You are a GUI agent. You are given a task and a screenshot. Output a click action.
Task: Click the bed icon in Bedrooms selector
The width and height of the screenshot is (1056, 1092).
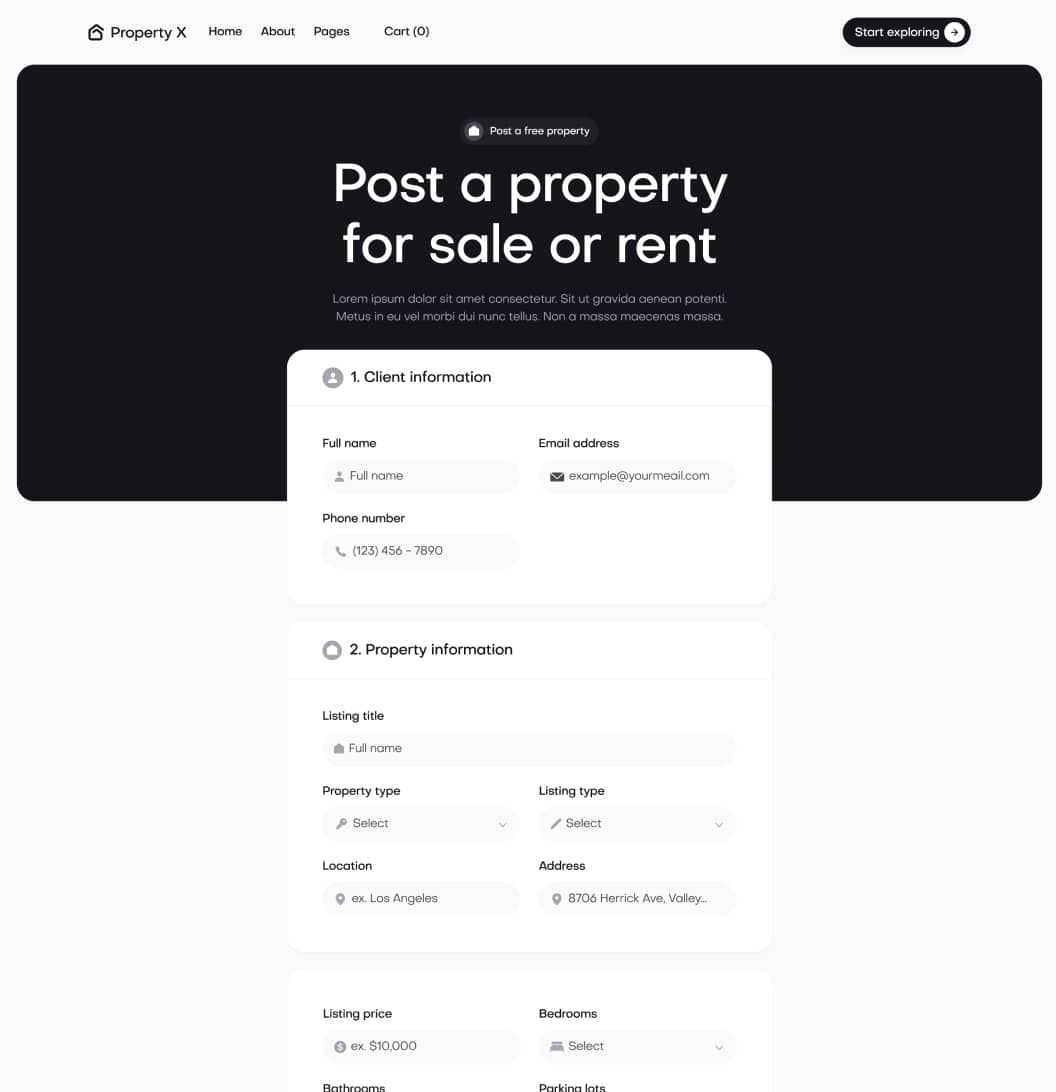pos(556,1046)
